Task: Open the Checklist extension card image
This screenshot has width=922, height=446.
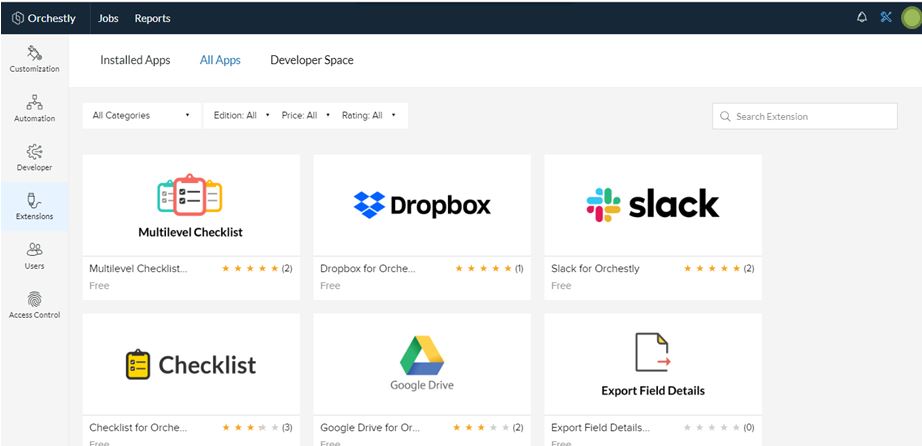Action: point(191,364)
